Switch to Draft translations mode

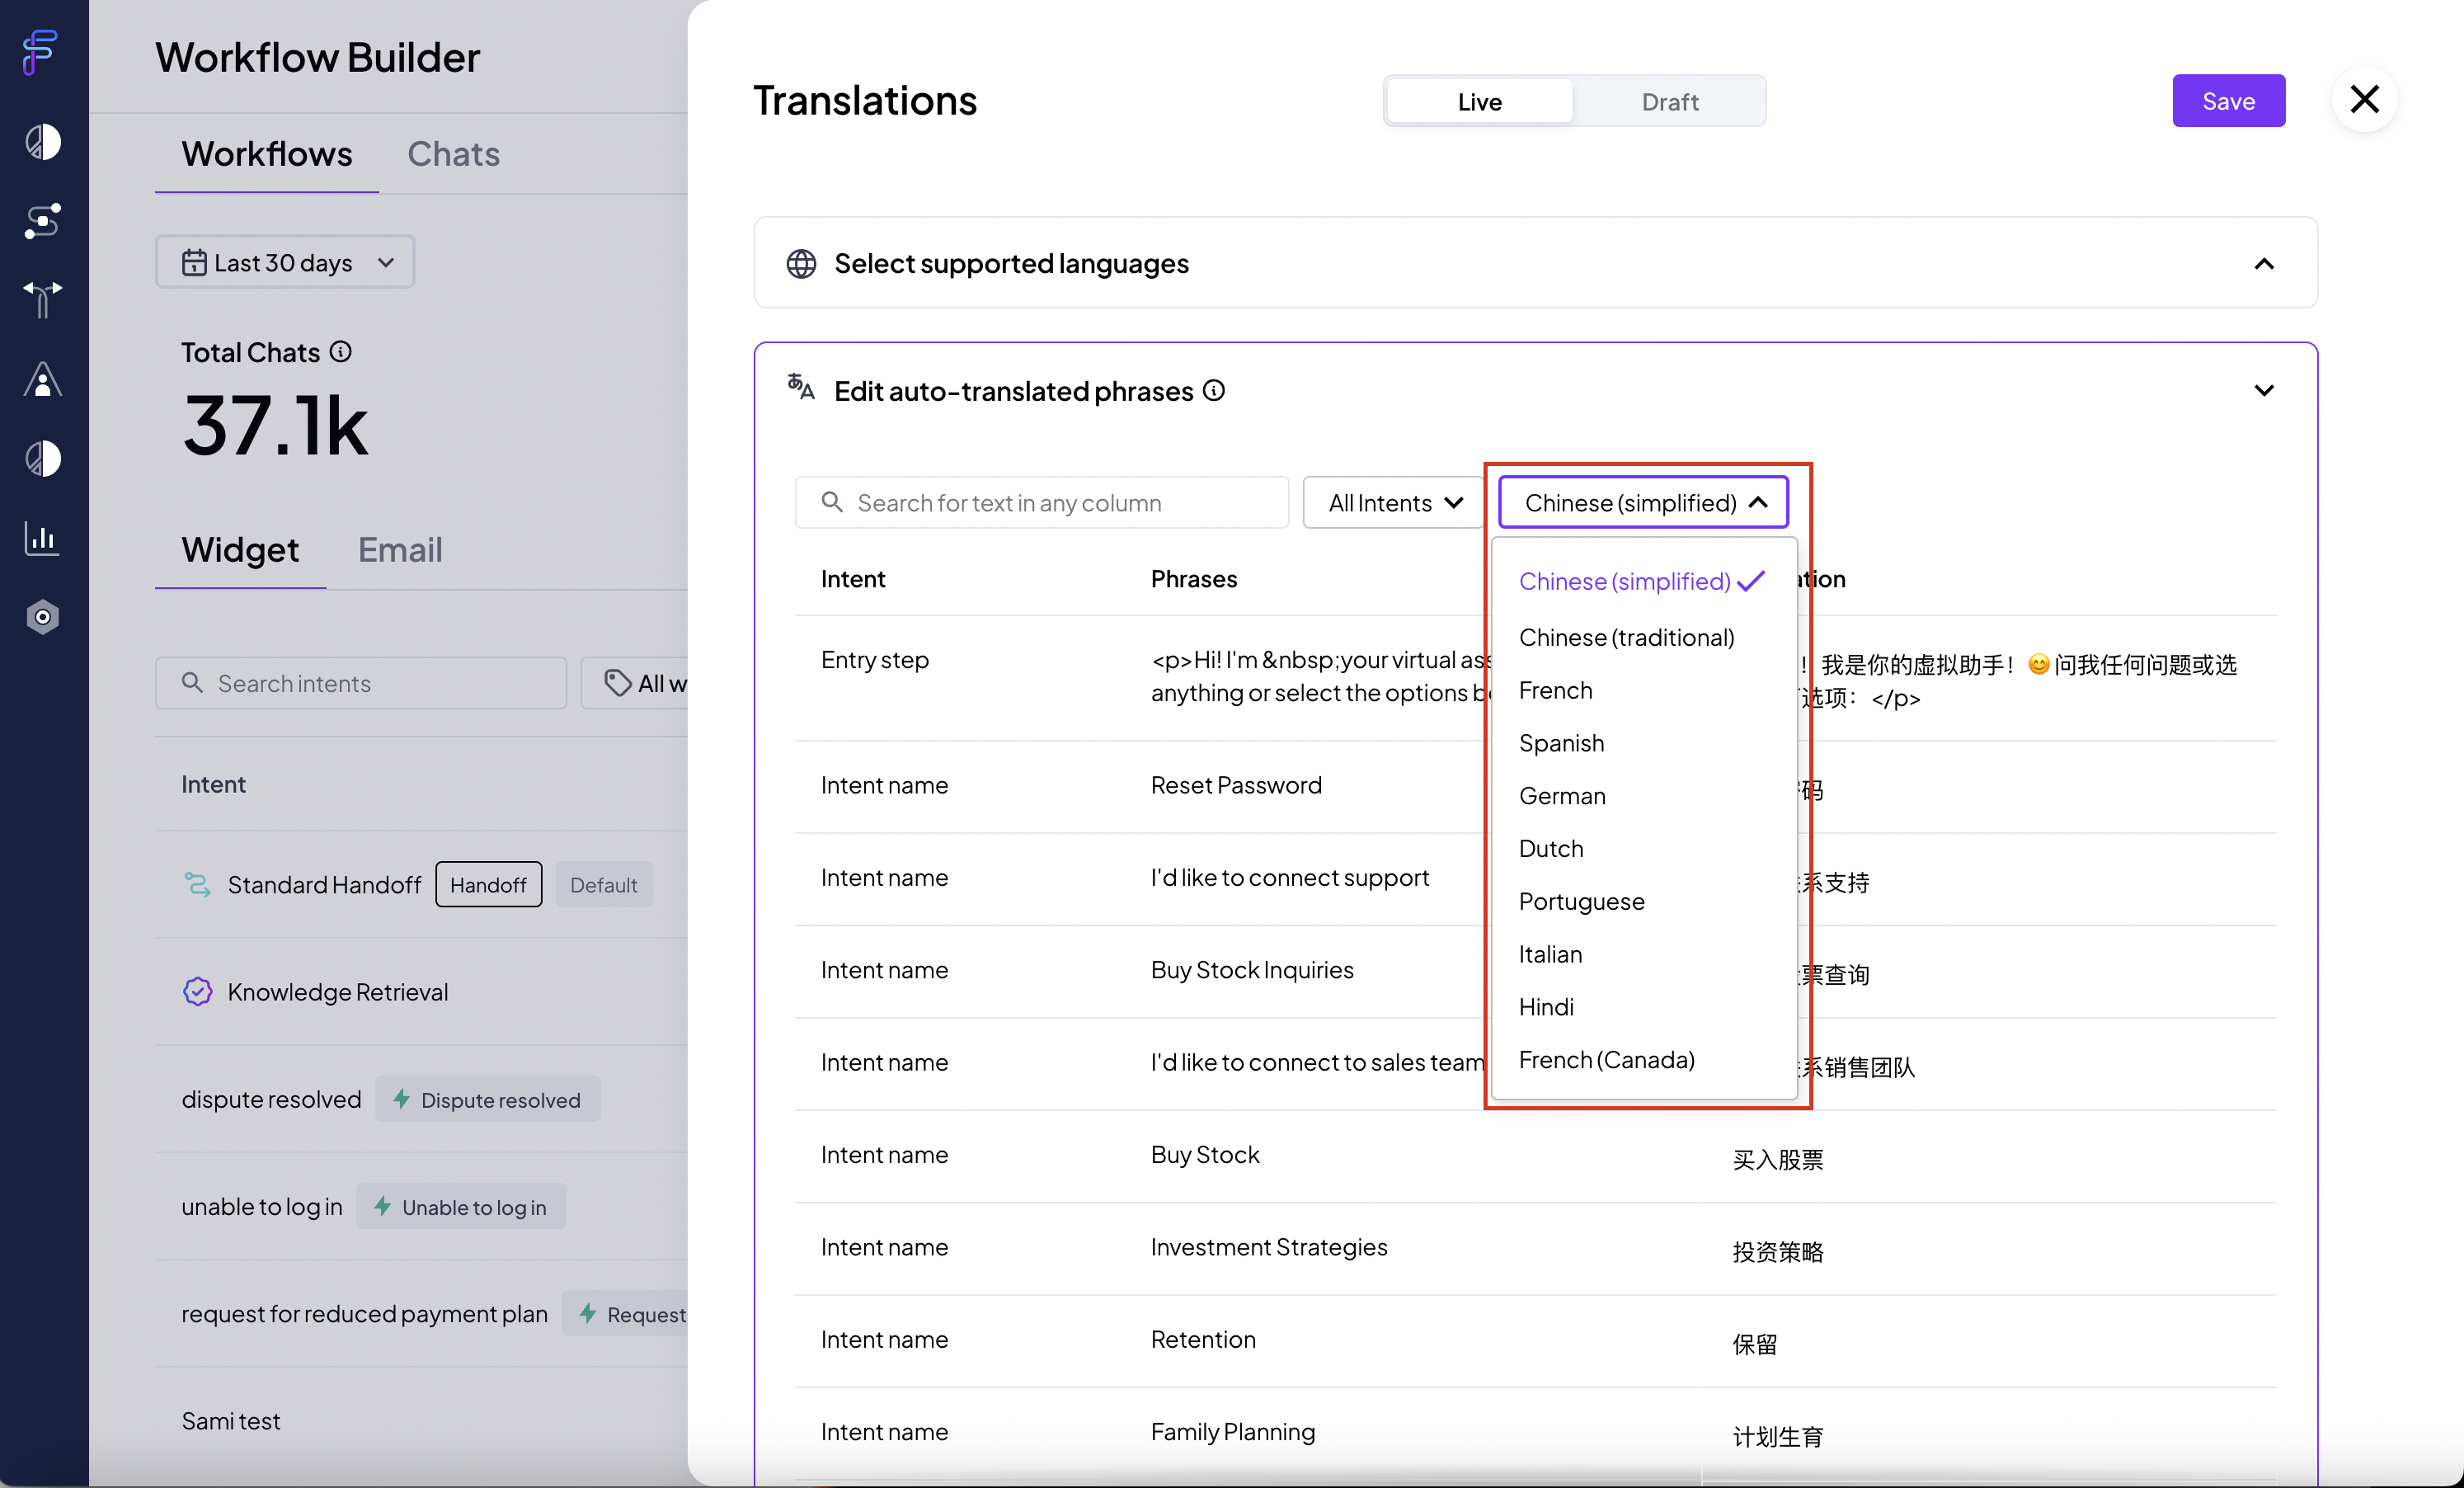(x=1670, y=102)
